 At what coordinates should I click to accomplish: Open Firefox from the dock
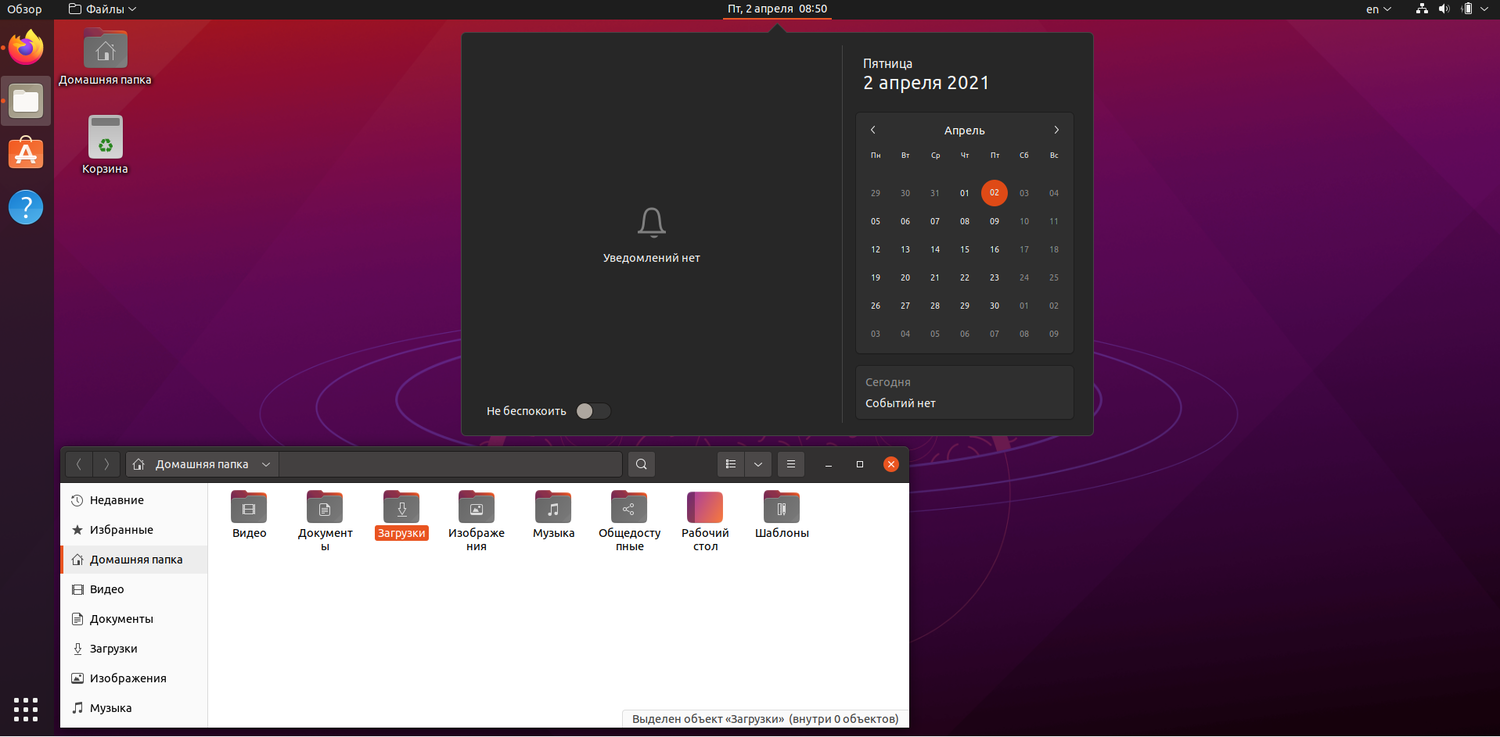coord(25,47)
